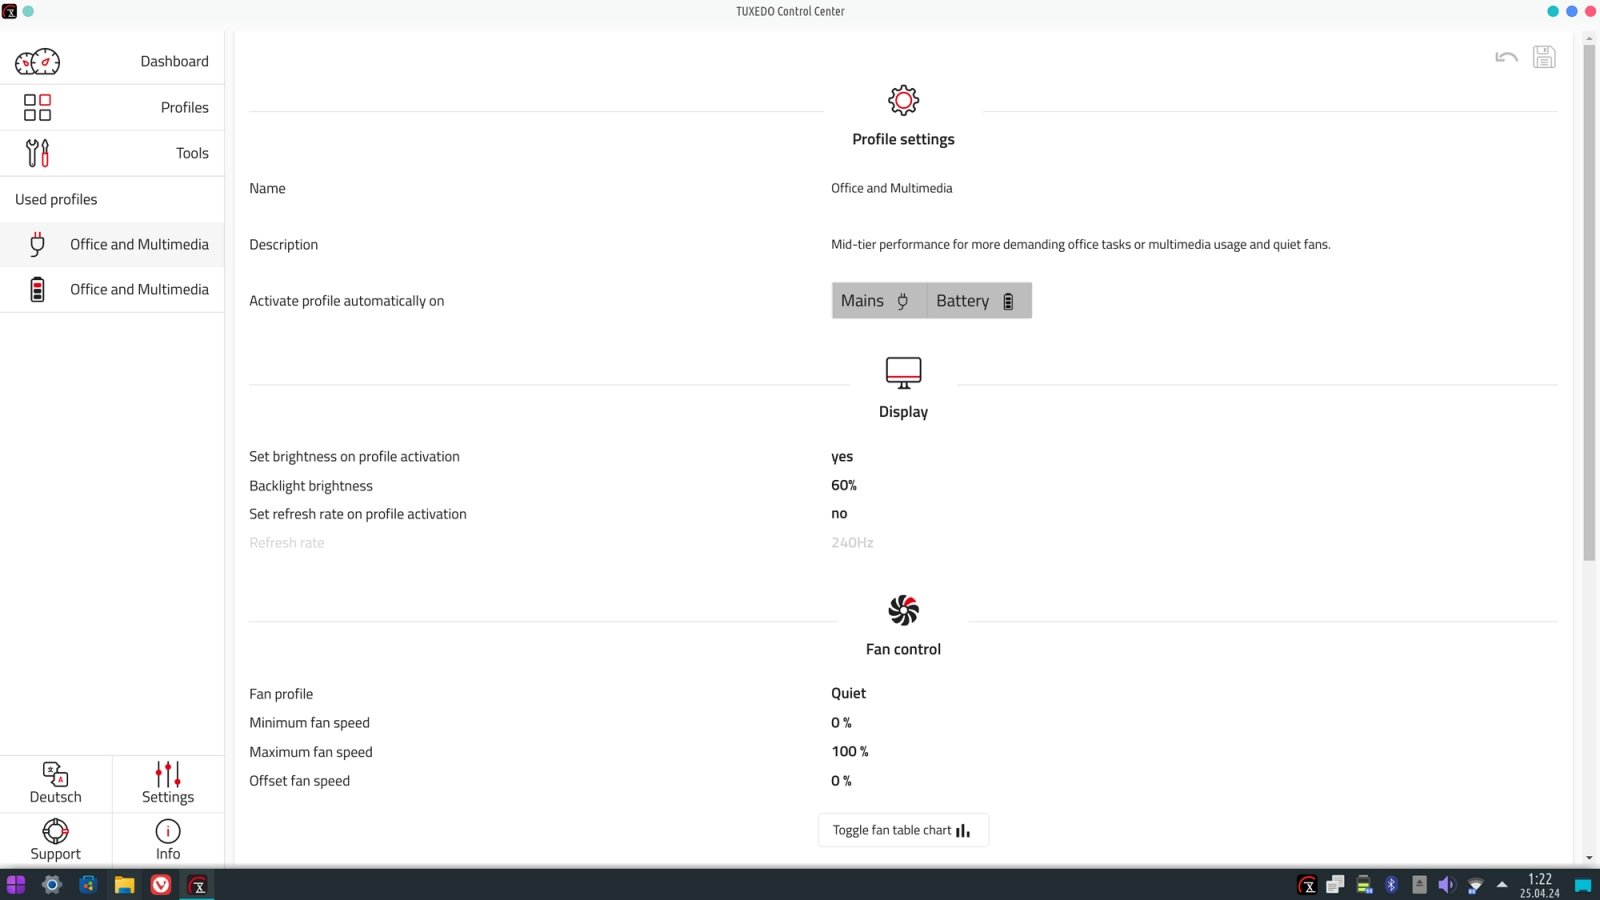Screen dimensions: 1600x900
Task: Open the Info label in the sidebar
Action: click(x=168, y=854)
